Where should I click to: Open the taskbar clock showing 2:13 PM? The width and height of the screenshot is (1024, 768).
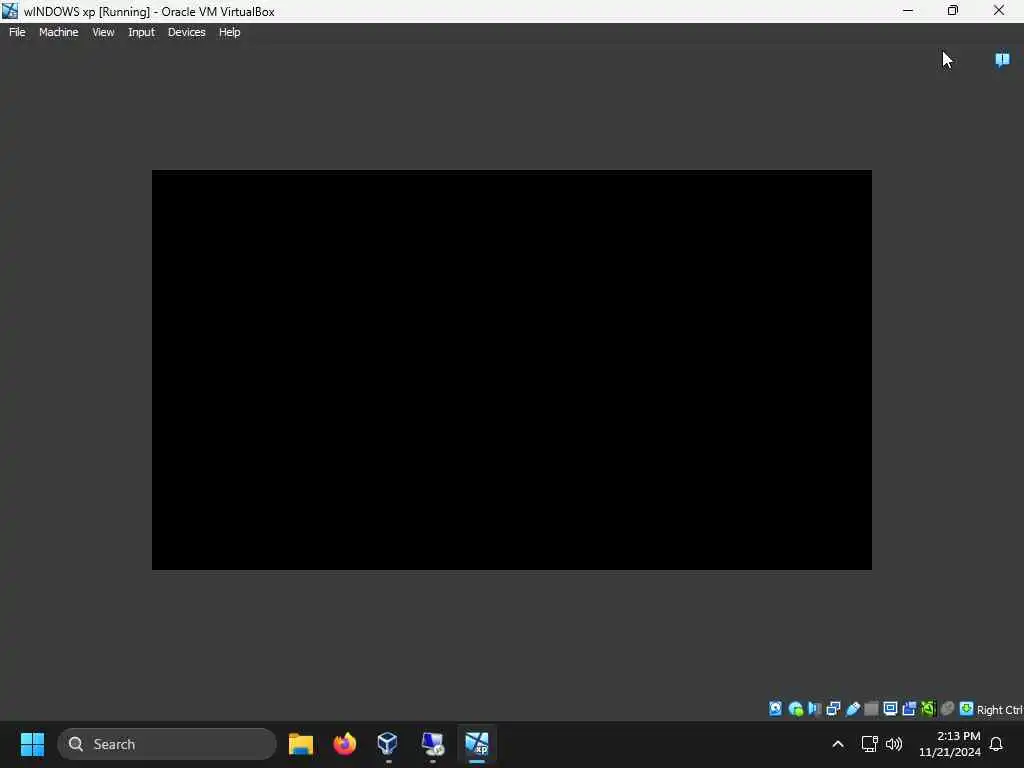[x=950, y=744]
